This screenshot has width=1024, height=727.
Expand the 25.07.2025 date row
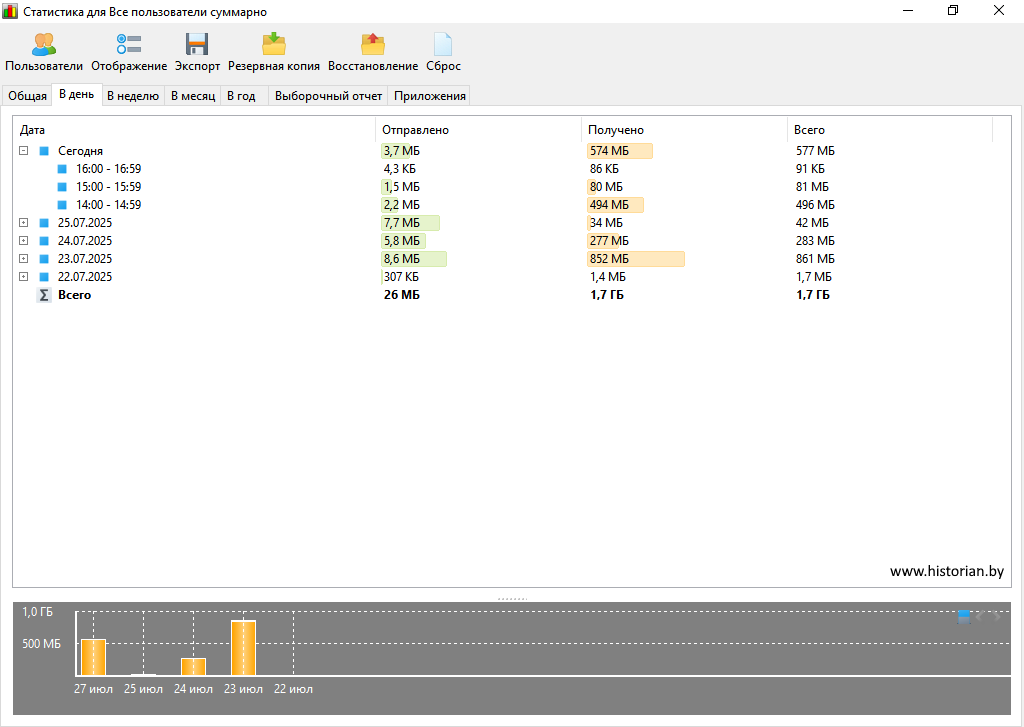point(23,223)
